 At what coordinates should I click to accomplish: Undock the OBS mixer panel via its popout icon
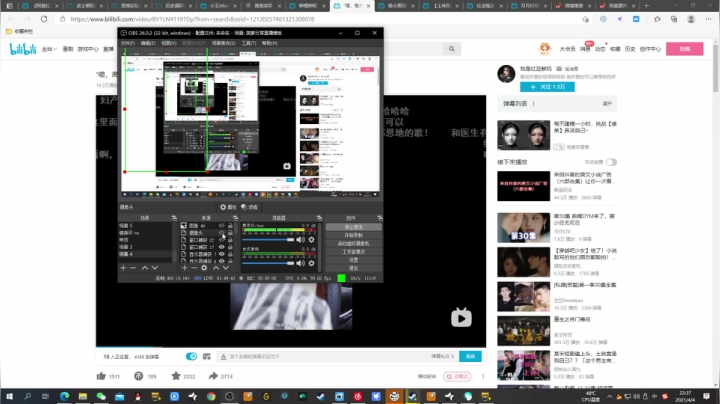point(319,218)
